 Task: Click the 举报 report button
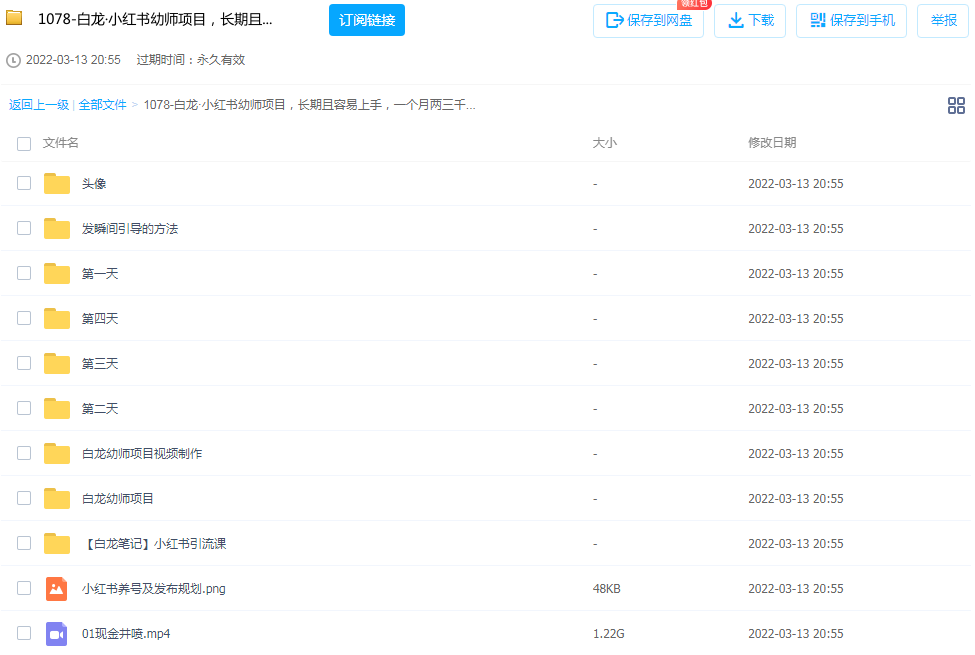click(x=943, y=21)
